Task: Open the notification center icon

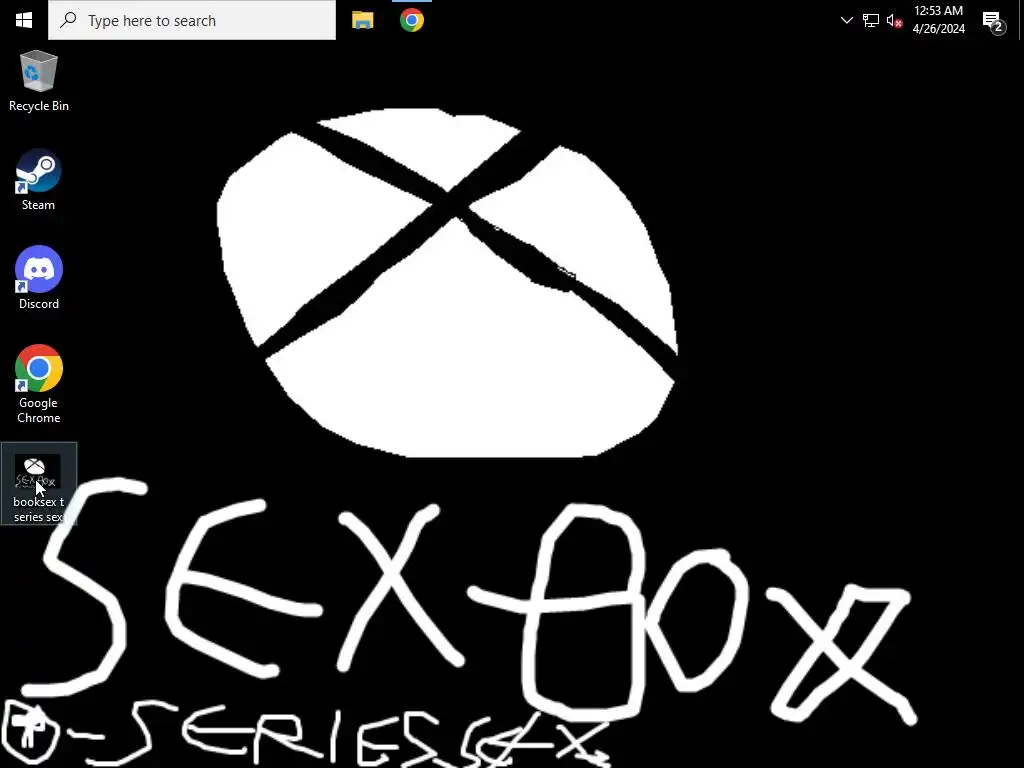Action: [994, 21]
